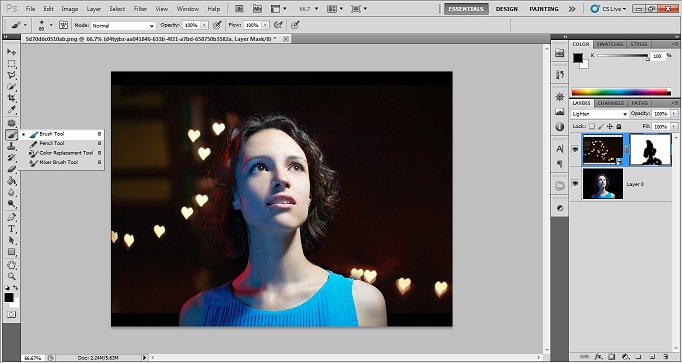Open the Paragraph panel icon
Image resolution: width=682 pixels, height=363 pixels.
pyautogui.click(x=560, y=163)
